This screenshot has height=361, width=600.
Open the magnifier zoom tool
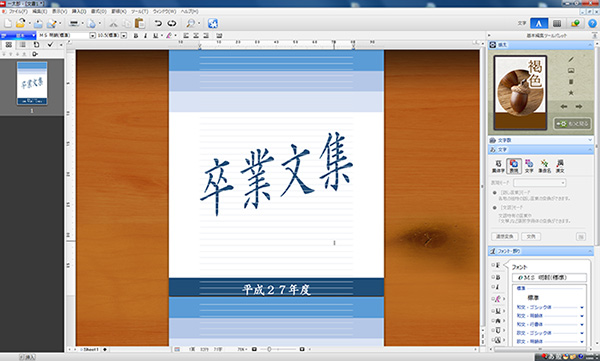click(x=191, y=23)
